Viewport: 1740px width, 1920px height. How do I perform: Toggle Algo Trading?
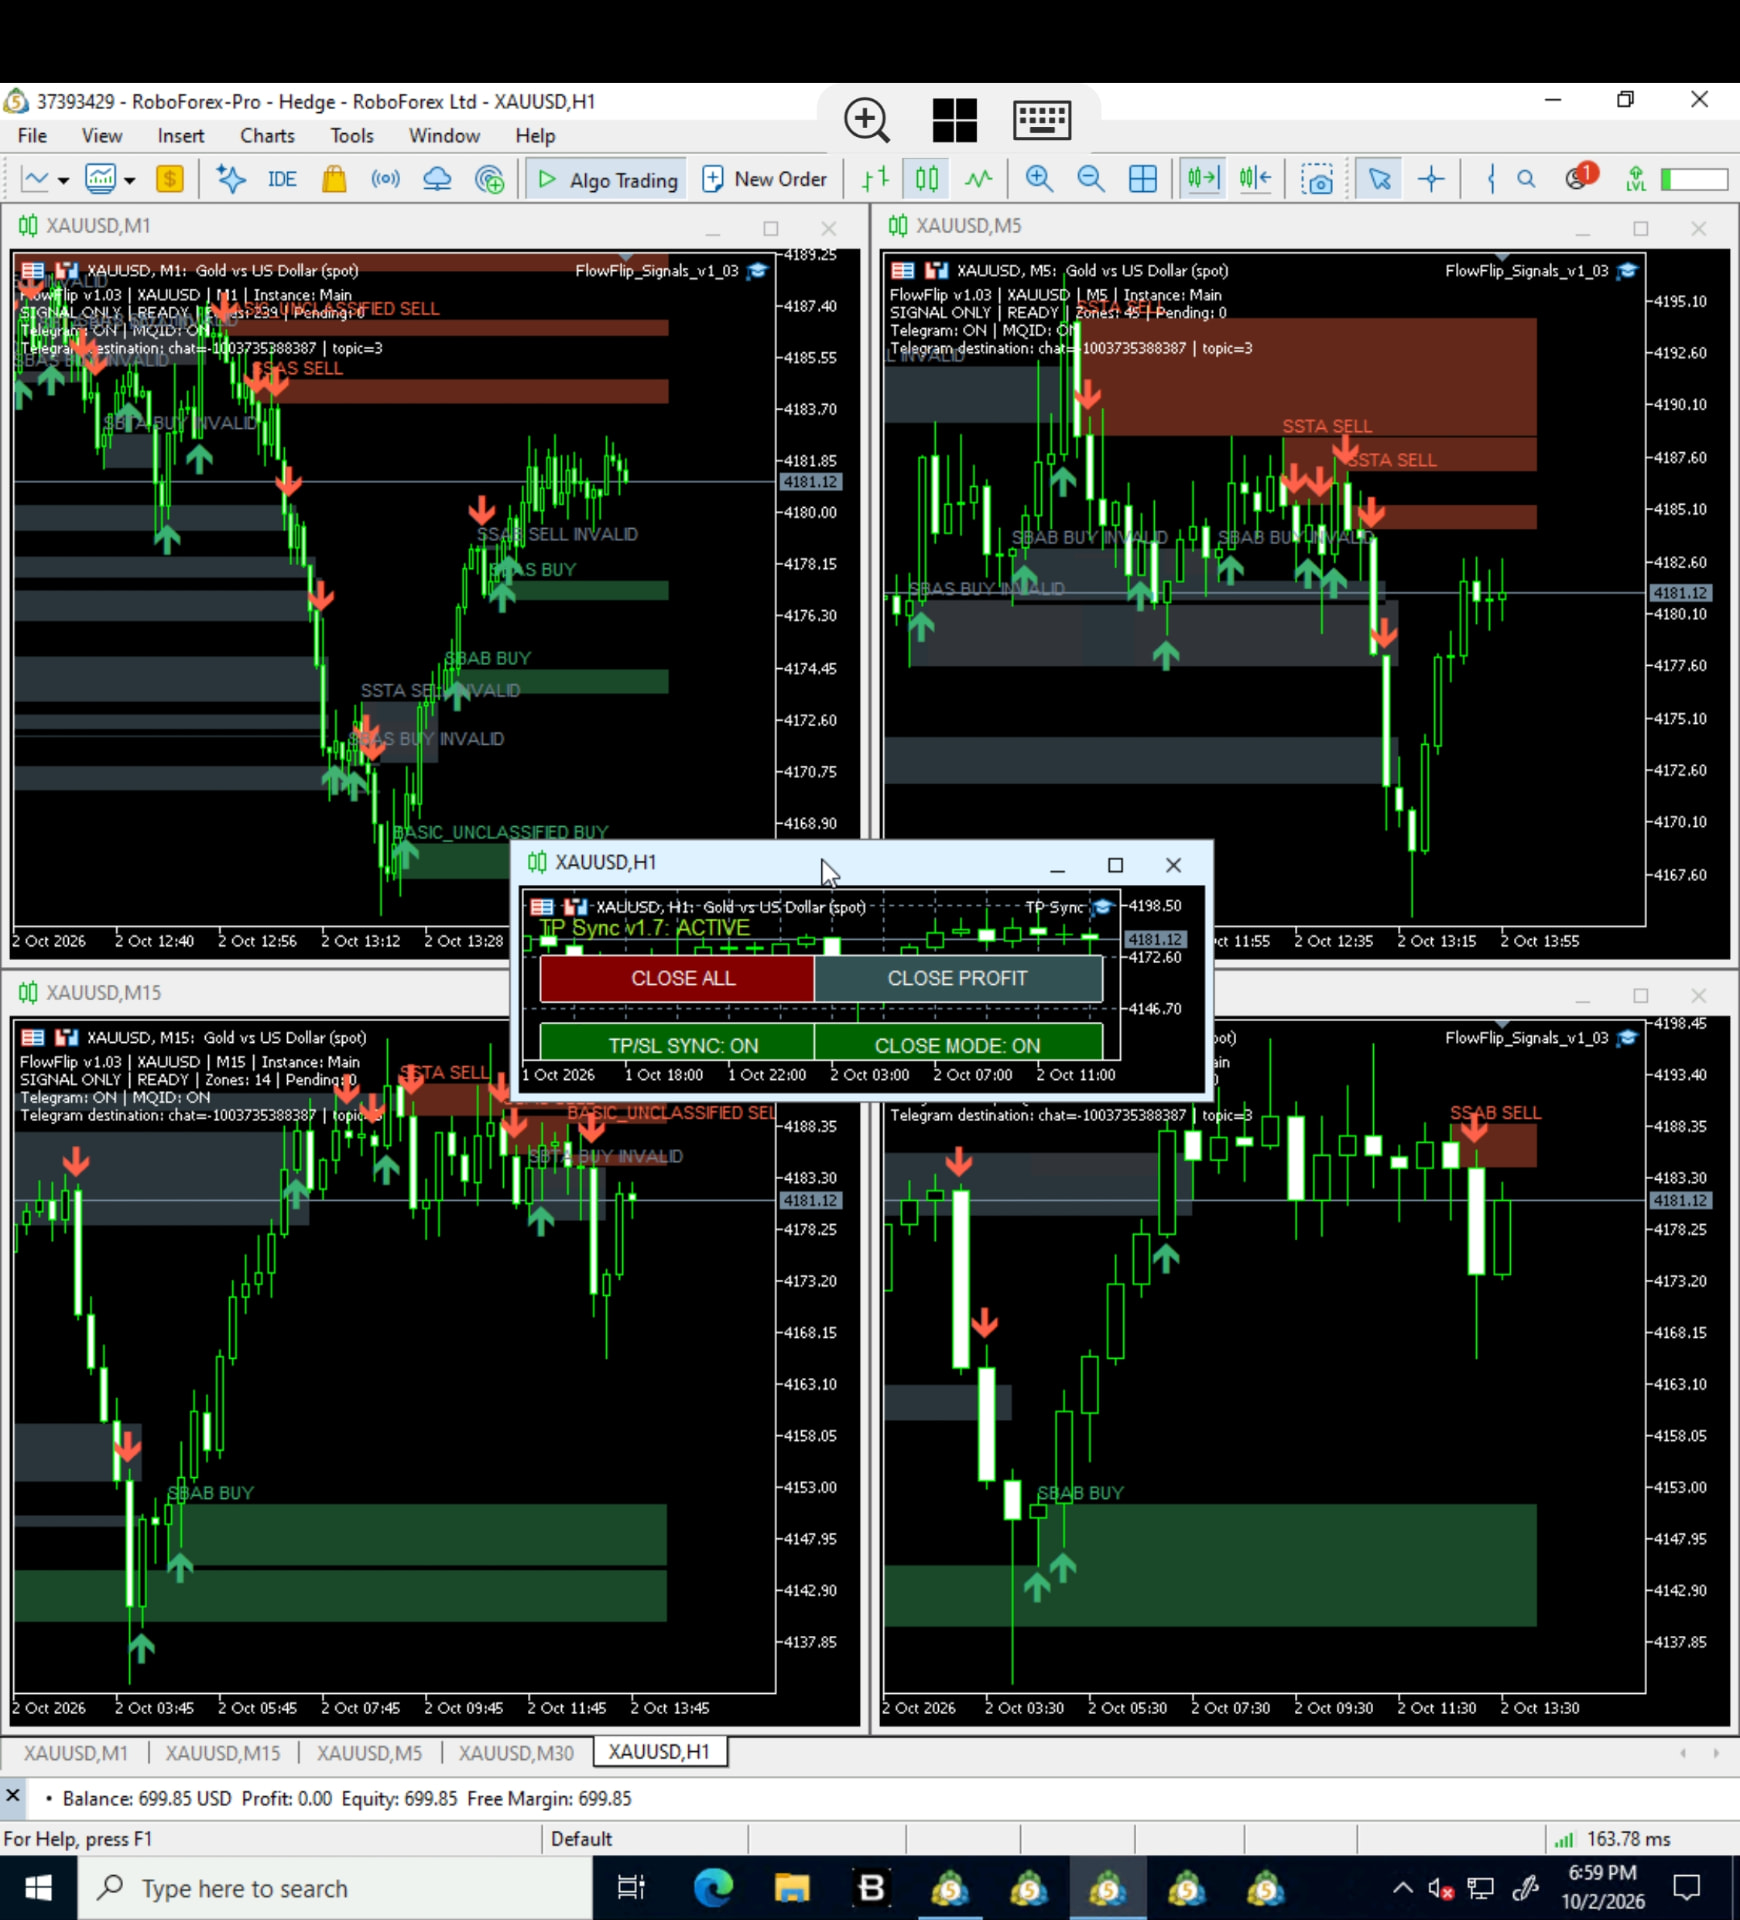point(608,179)
